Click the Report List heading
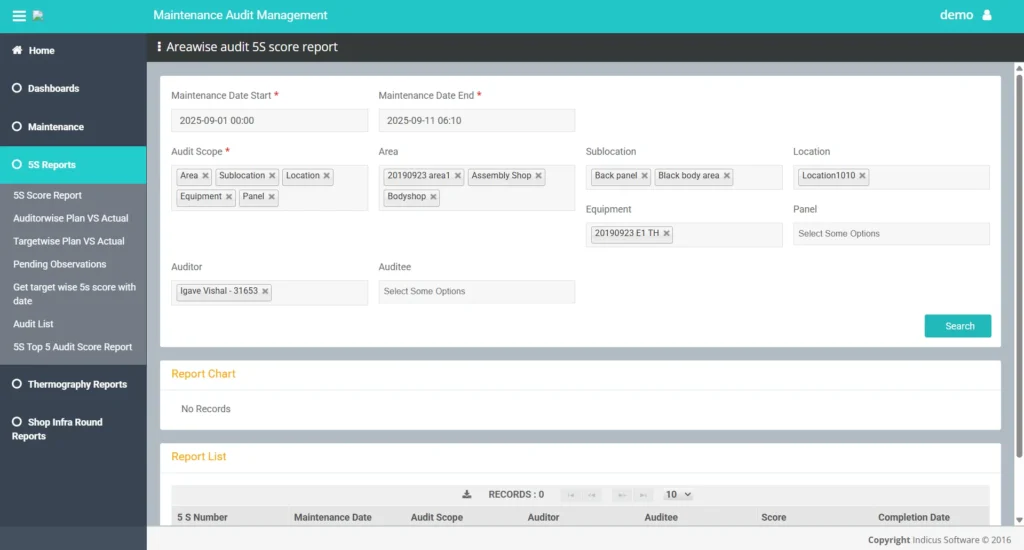Screen dimensions: 1024x550 click(199, 457)
